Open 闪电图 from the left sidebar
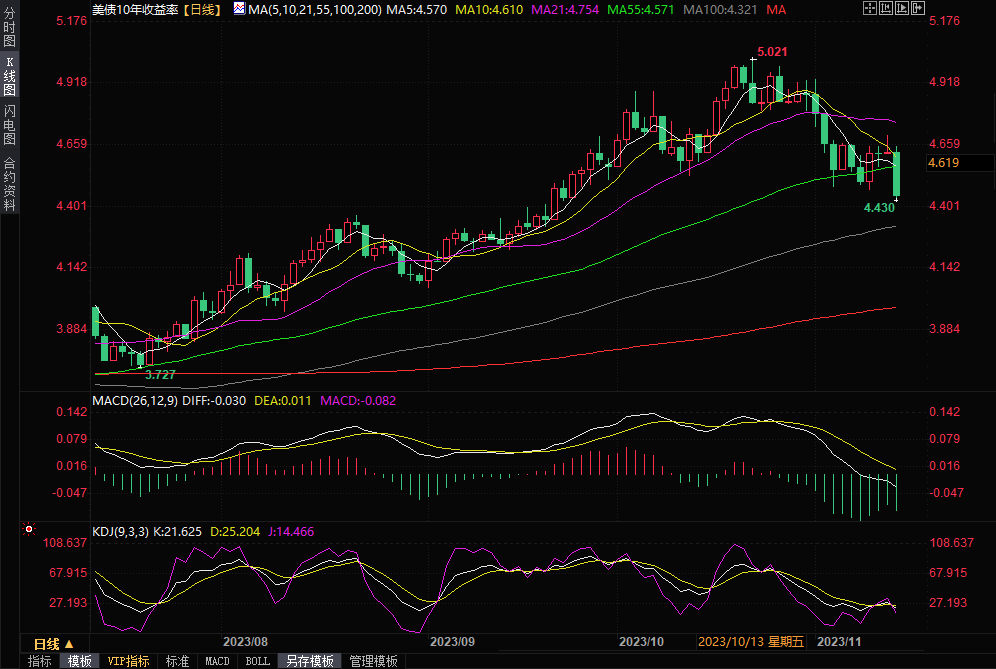996x669 pixels. [9, 124]
